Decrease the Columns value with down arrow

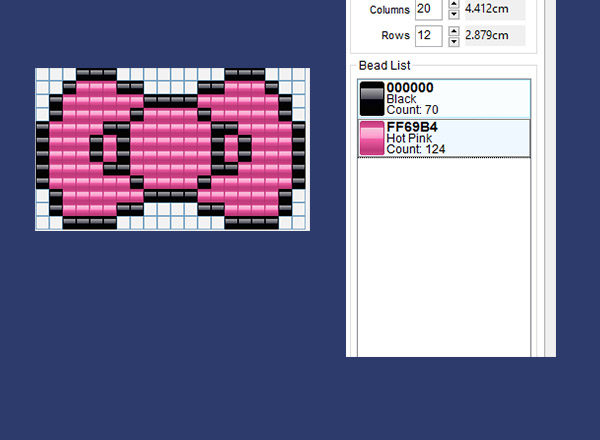pos(454,15)
